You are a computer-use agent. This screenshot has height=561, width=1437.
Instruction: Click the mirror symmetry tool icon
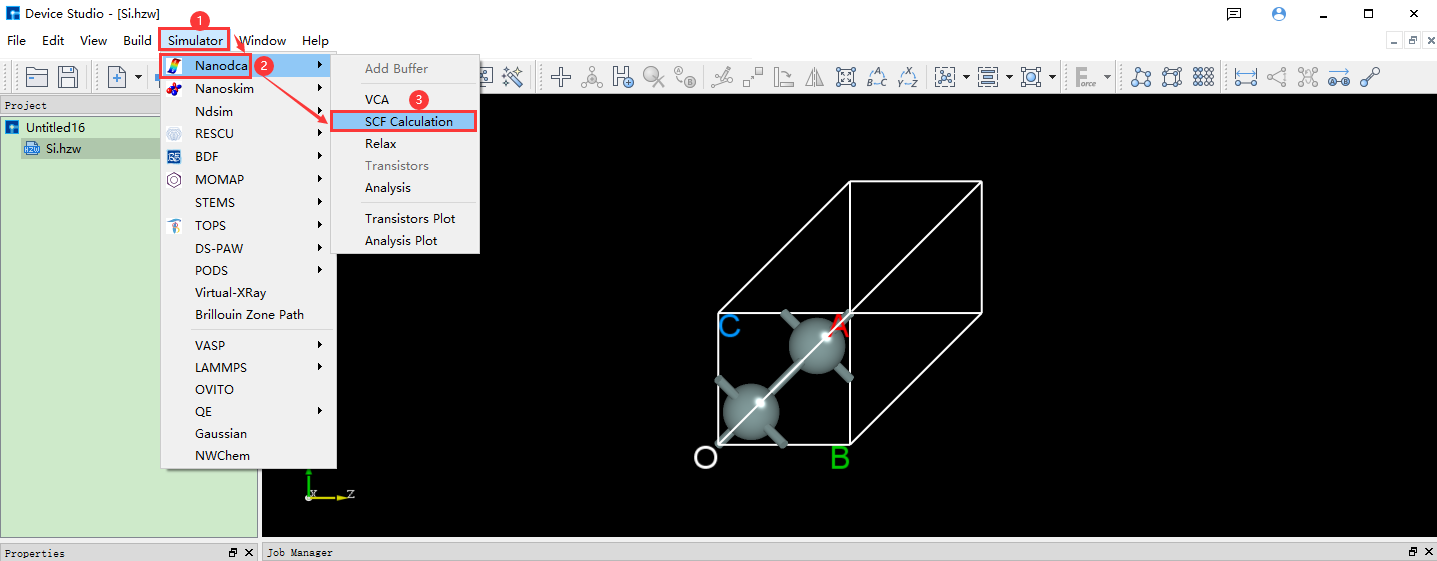815,77
